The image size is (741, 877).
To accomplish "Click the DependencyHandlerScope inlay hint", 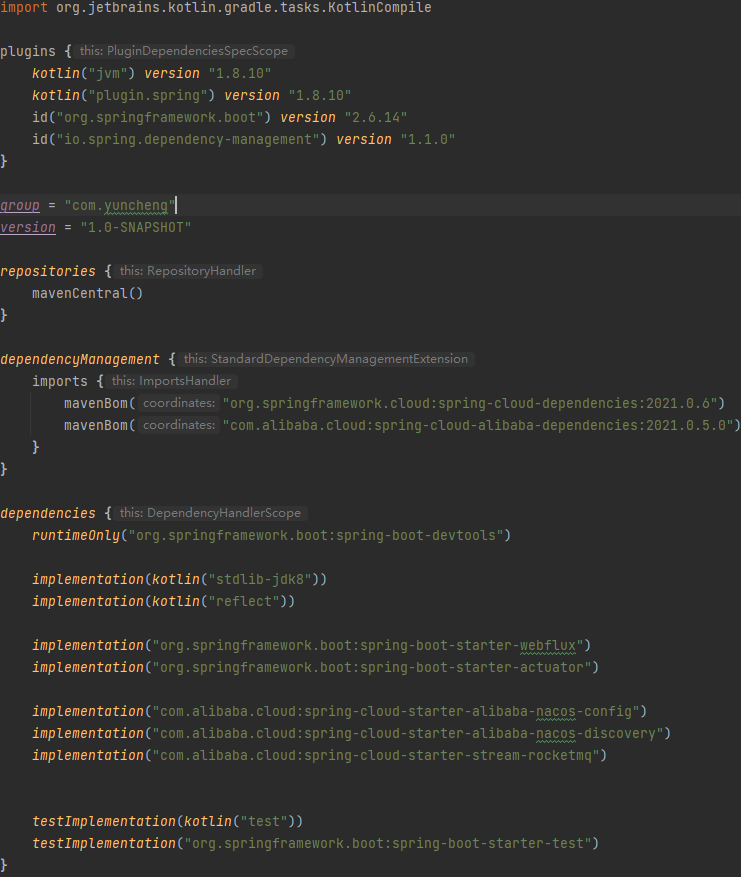I will point(210,513).
